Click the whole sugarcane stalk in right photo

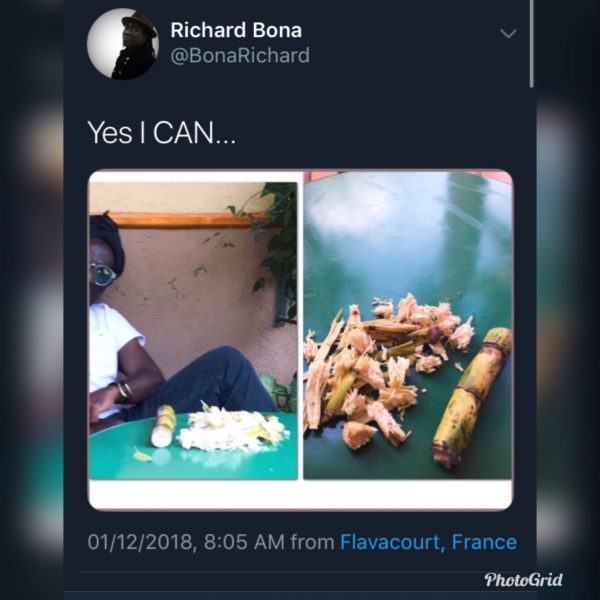click(x=472, y=398)
